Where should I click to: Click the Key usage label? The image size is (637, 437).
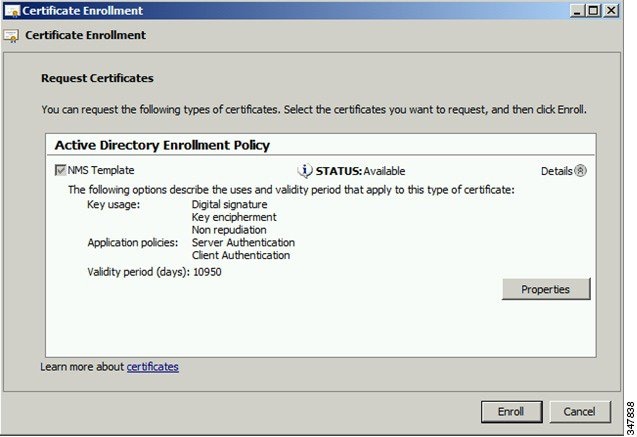tap(113, 204)
